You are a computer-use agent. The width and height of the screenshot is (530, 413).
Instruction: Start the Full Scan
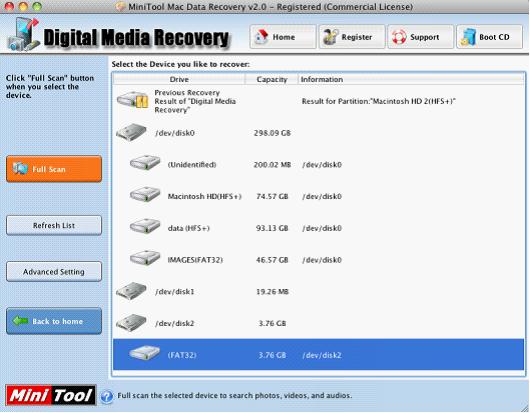tap(54, 169)
